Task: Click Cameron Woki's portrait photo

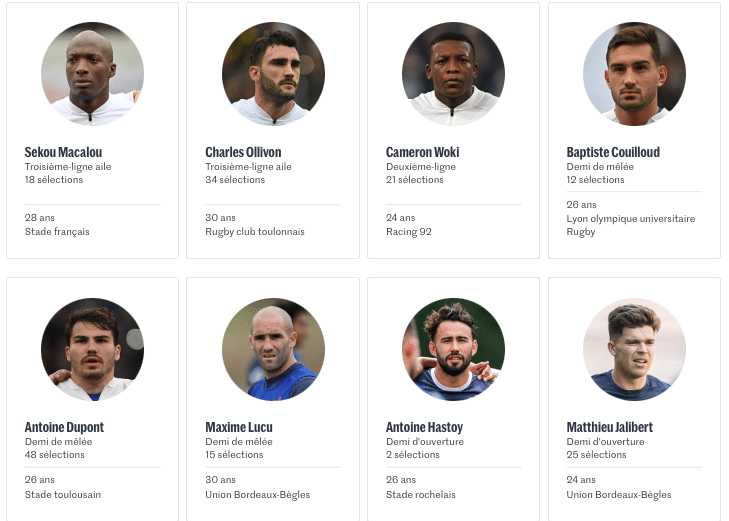Action: [453, 74]
